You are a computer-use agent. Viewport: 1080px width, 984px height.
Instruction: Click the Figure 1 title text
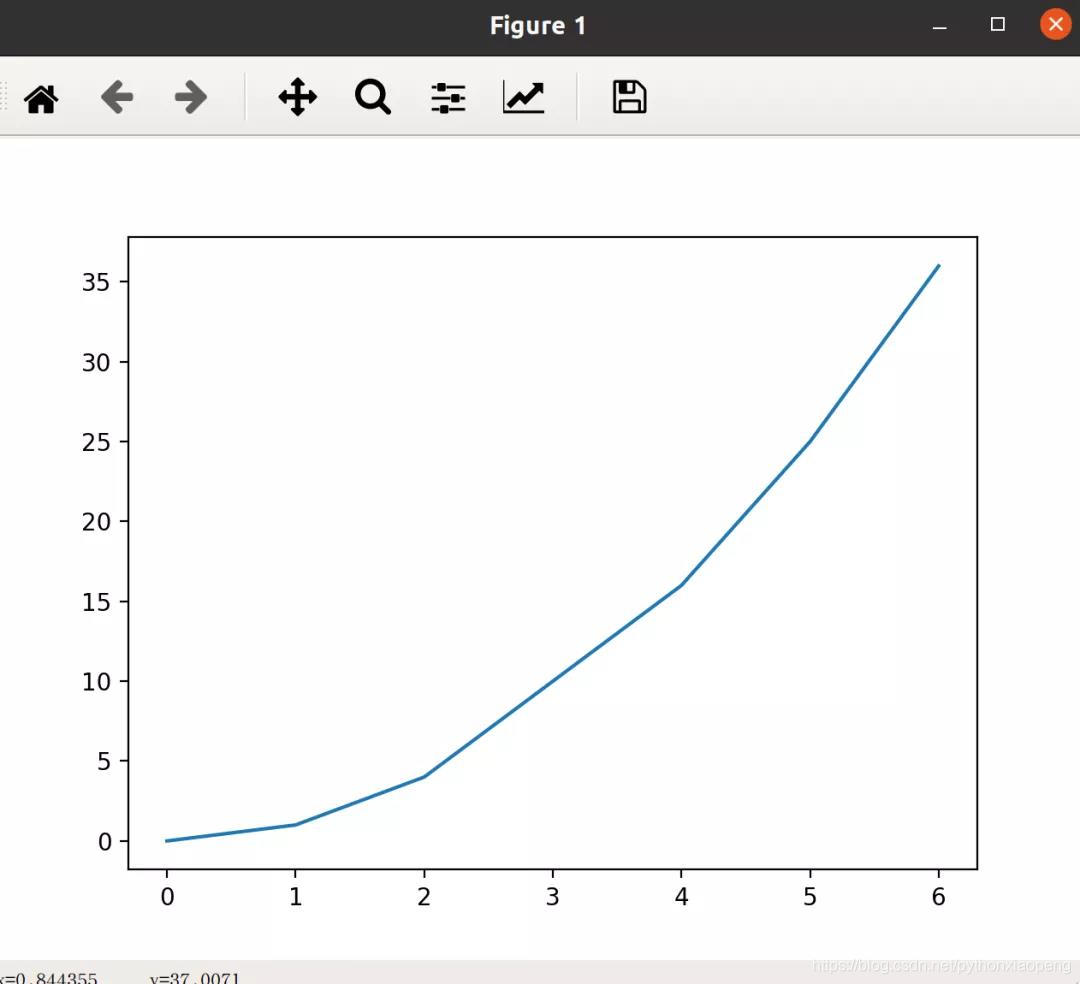[x=538, y=25]
